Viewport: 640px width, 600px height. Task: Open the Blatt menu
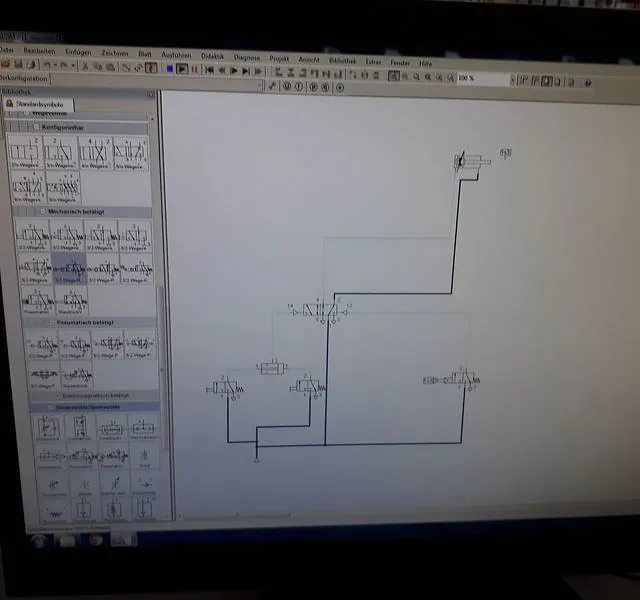pyautogui.click(x=144, y=54)
